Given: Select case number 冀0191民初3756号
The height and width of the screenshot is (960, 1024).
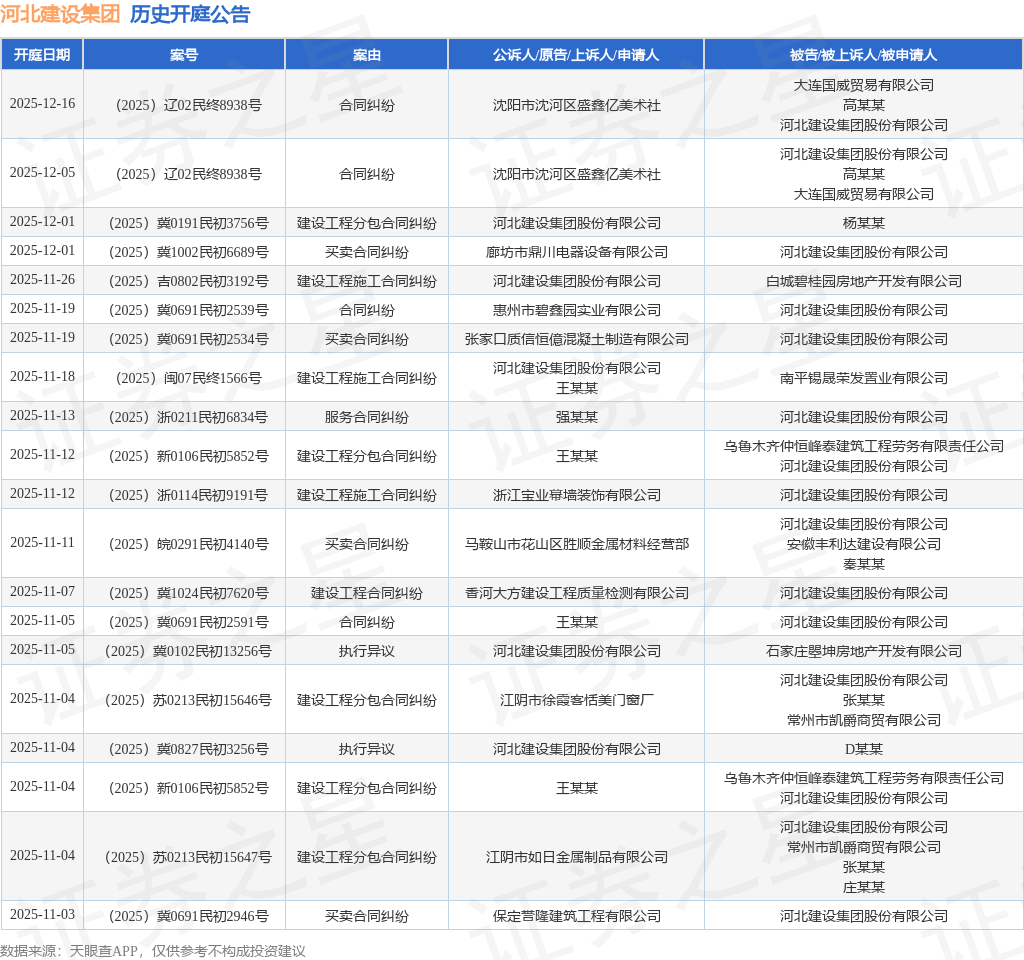Looking at the screenshot, I should (x=189, y=223).
